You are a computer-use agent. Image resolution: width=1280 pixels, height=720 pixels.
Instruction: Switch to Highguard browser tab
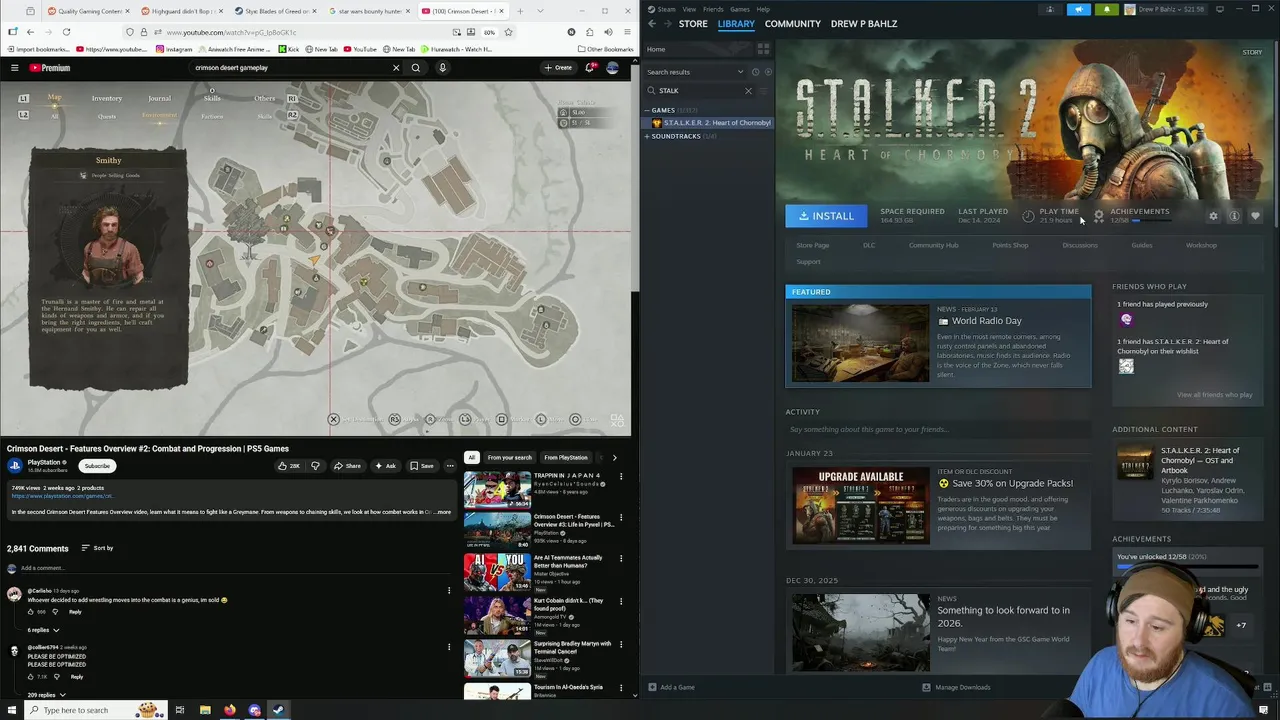pos(180,11)
